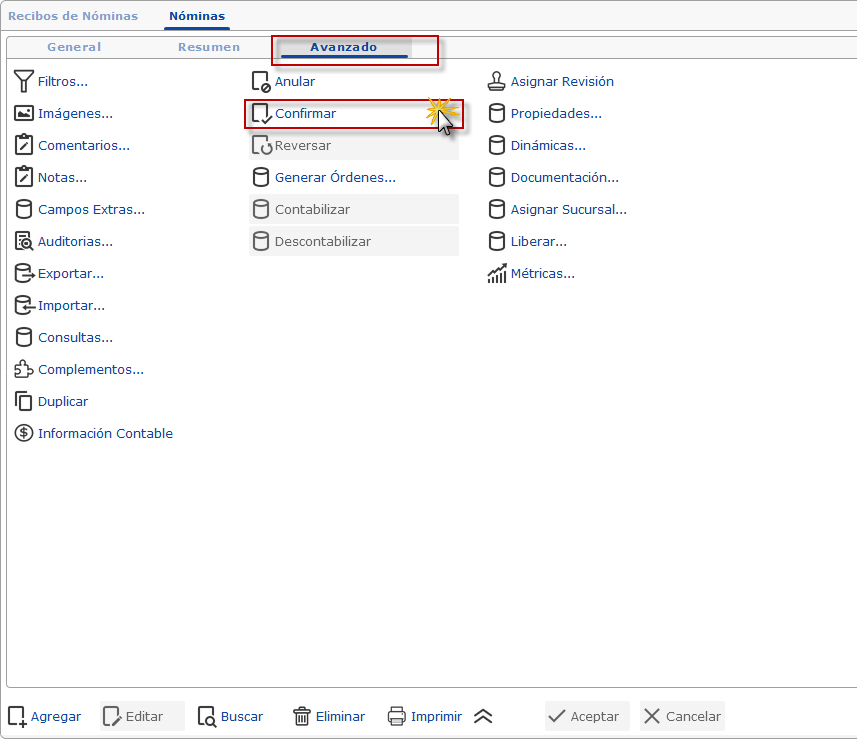Screen dimensions: 857x740
Task: Switch to the General tab
Action: pyautogui.click(x=74, y=47)
